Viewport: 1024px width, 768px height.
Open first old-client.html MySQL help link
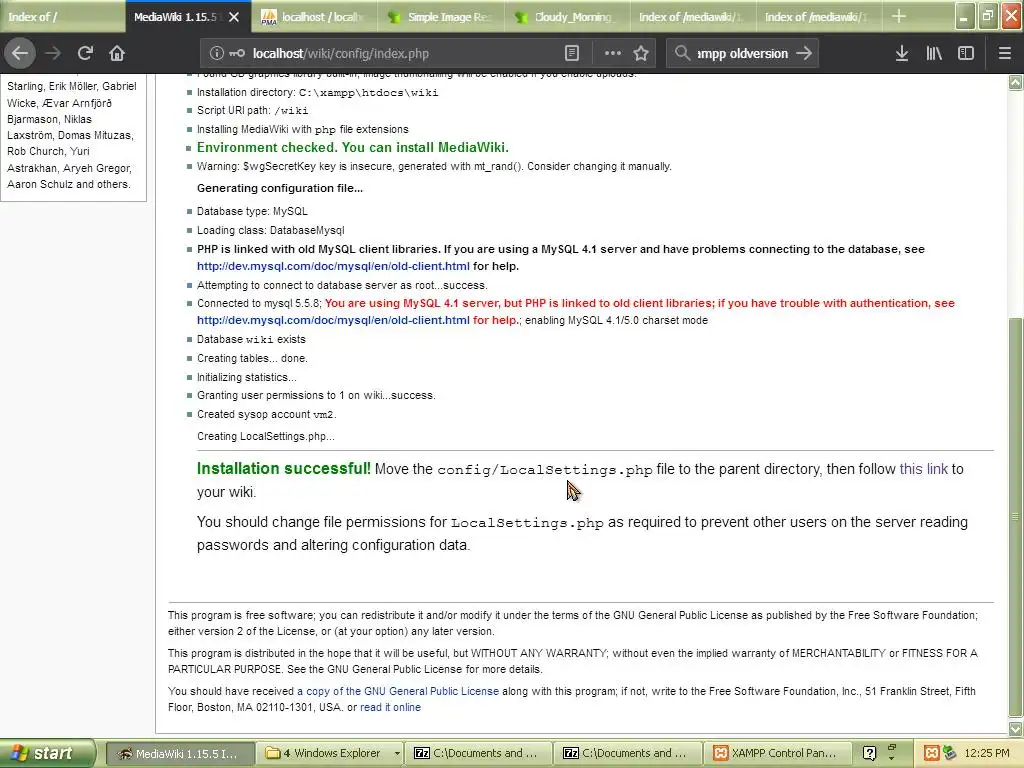333,266
